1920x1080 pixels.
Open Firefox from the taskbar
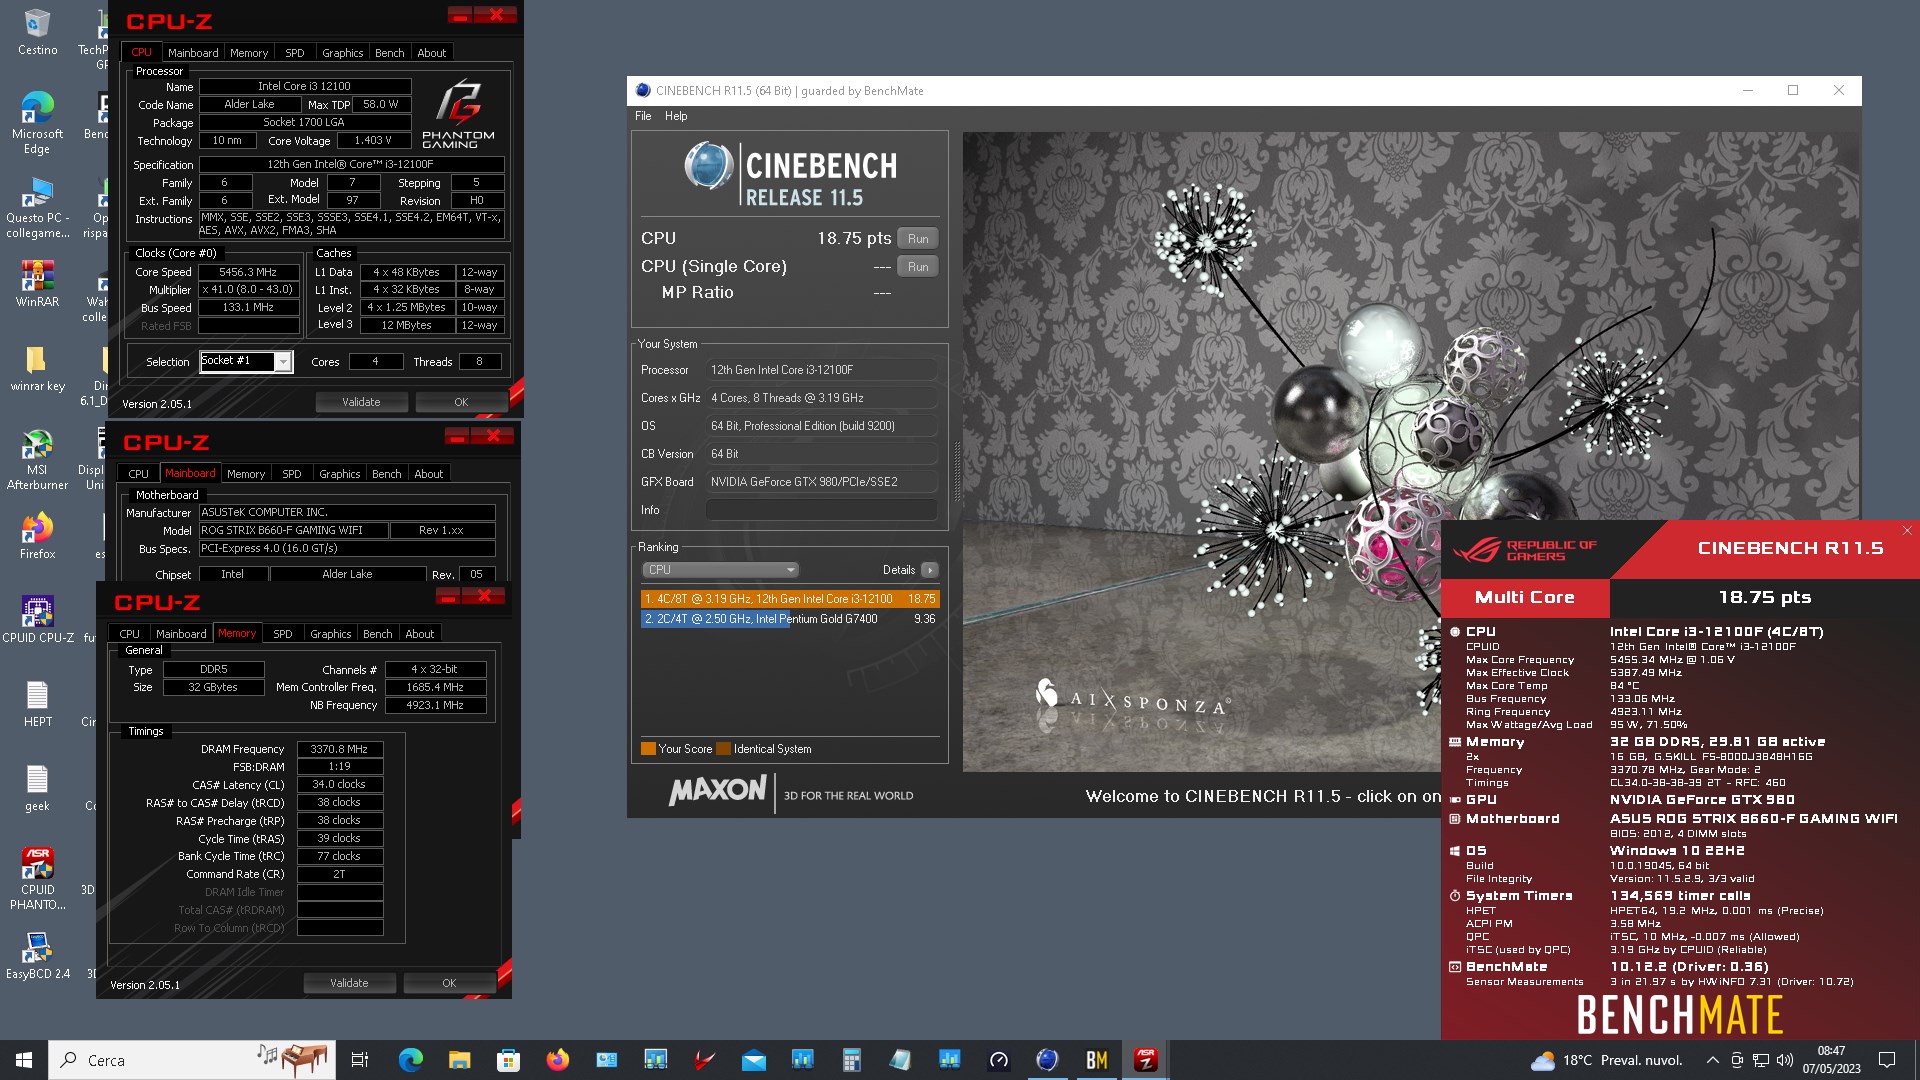coord(557,1060)
